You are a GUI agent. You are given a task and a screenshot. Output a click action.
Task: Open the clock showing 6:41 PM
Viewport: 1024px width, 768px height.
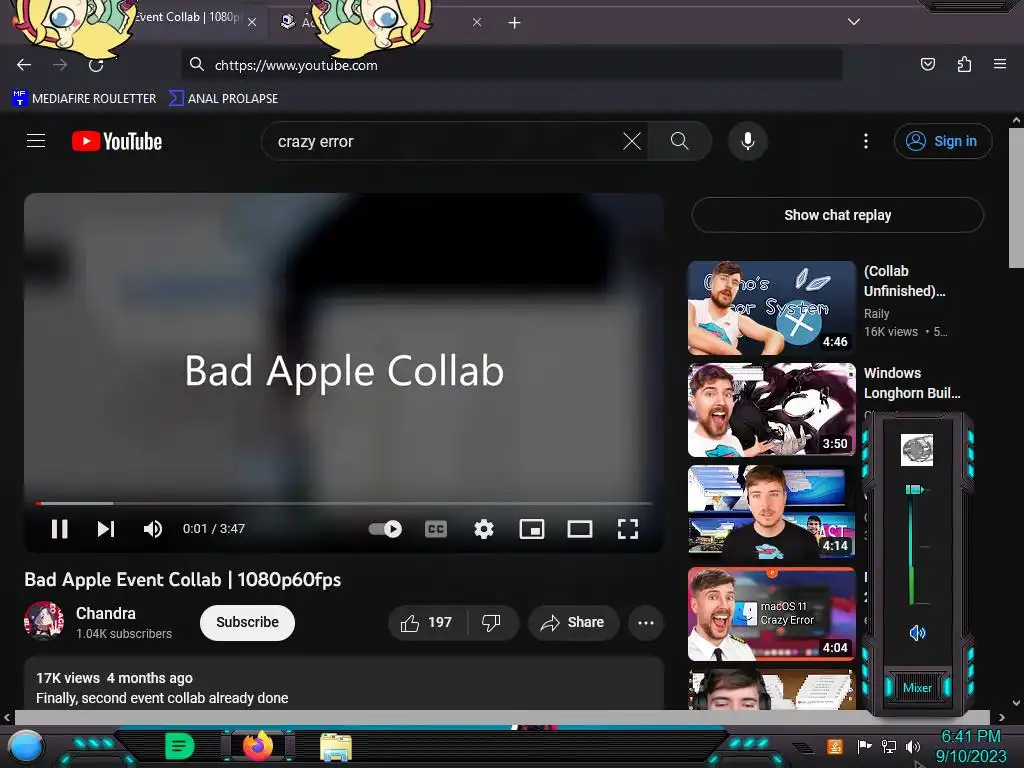pyautogui.click(x=971, y=746)
